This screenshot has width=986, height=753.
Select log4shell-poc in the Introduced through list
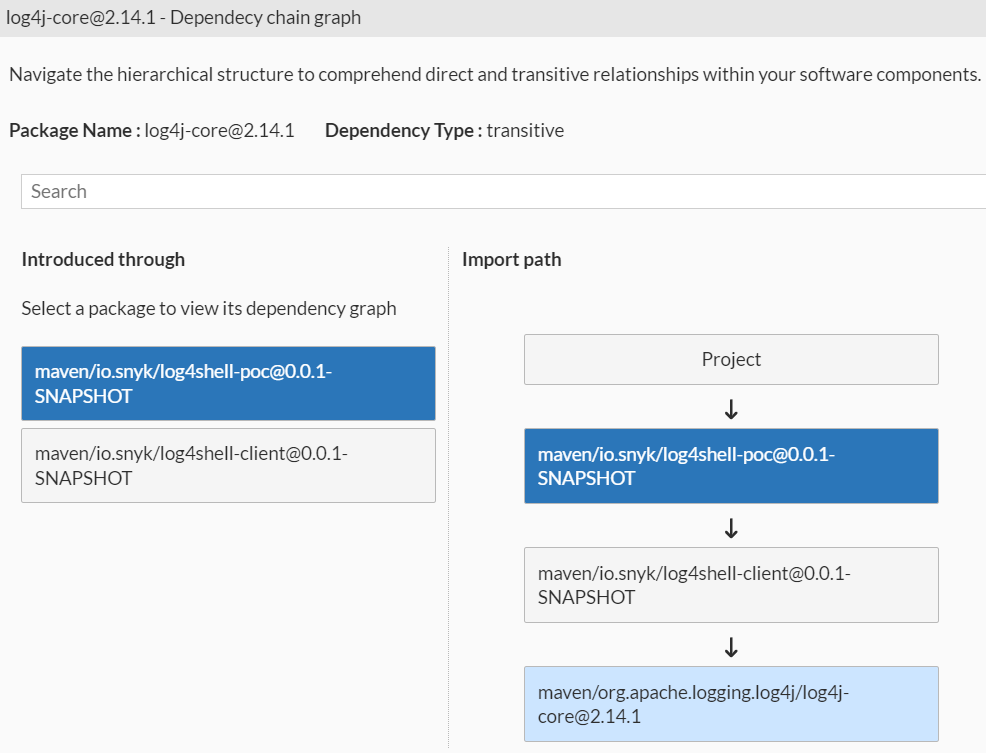(228, 383)
